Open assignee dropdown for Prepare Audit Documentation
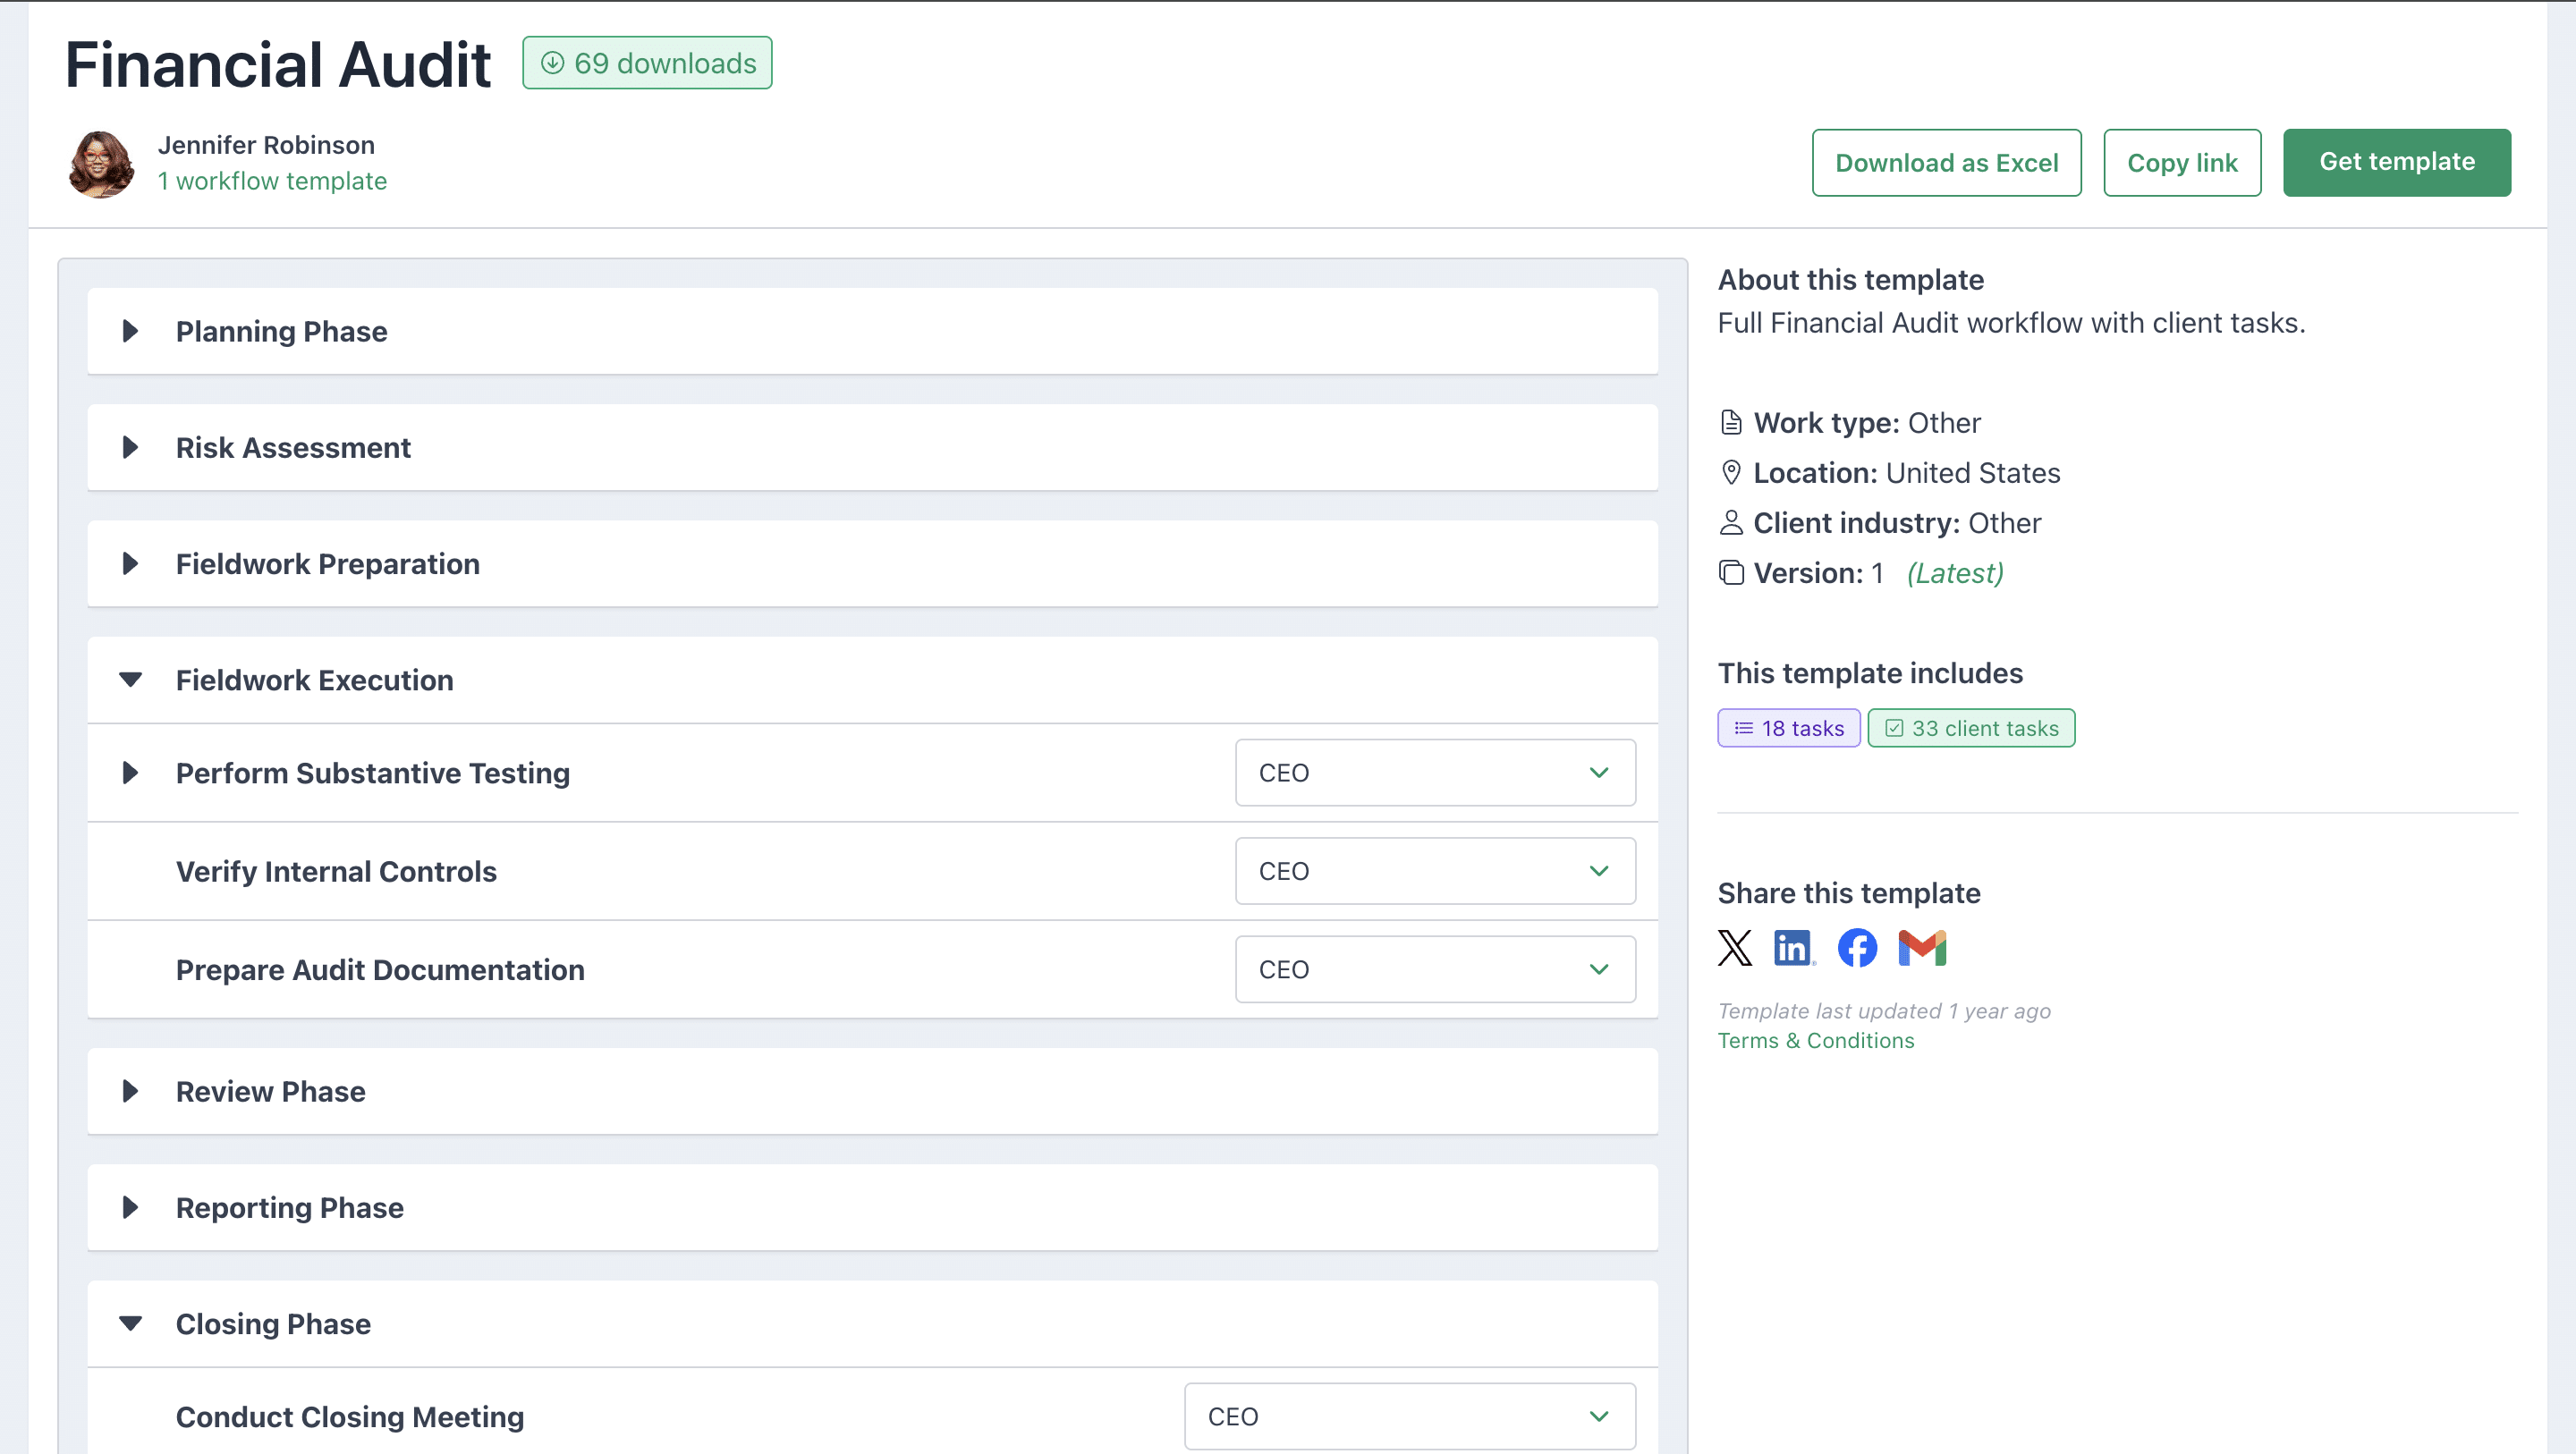The image size is (2576, 1454). point(1434,968)
